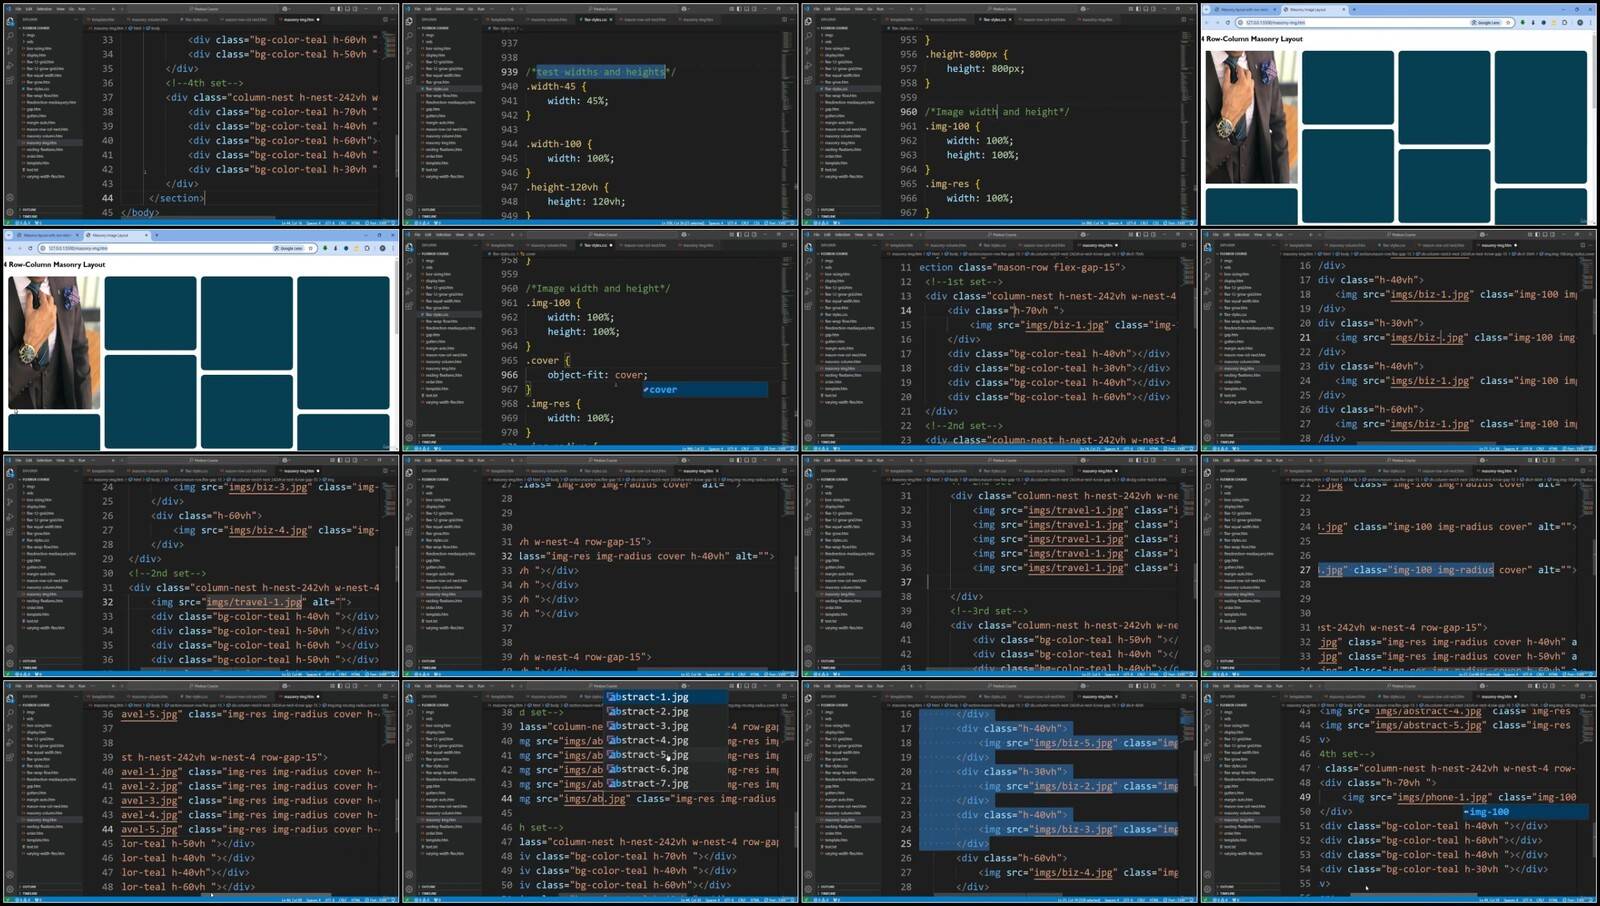The height and width of the screenshot is (906, 1600).
Task: Choose abstract-7.jpg from the autocomplete list
Action: click(667, 783)
